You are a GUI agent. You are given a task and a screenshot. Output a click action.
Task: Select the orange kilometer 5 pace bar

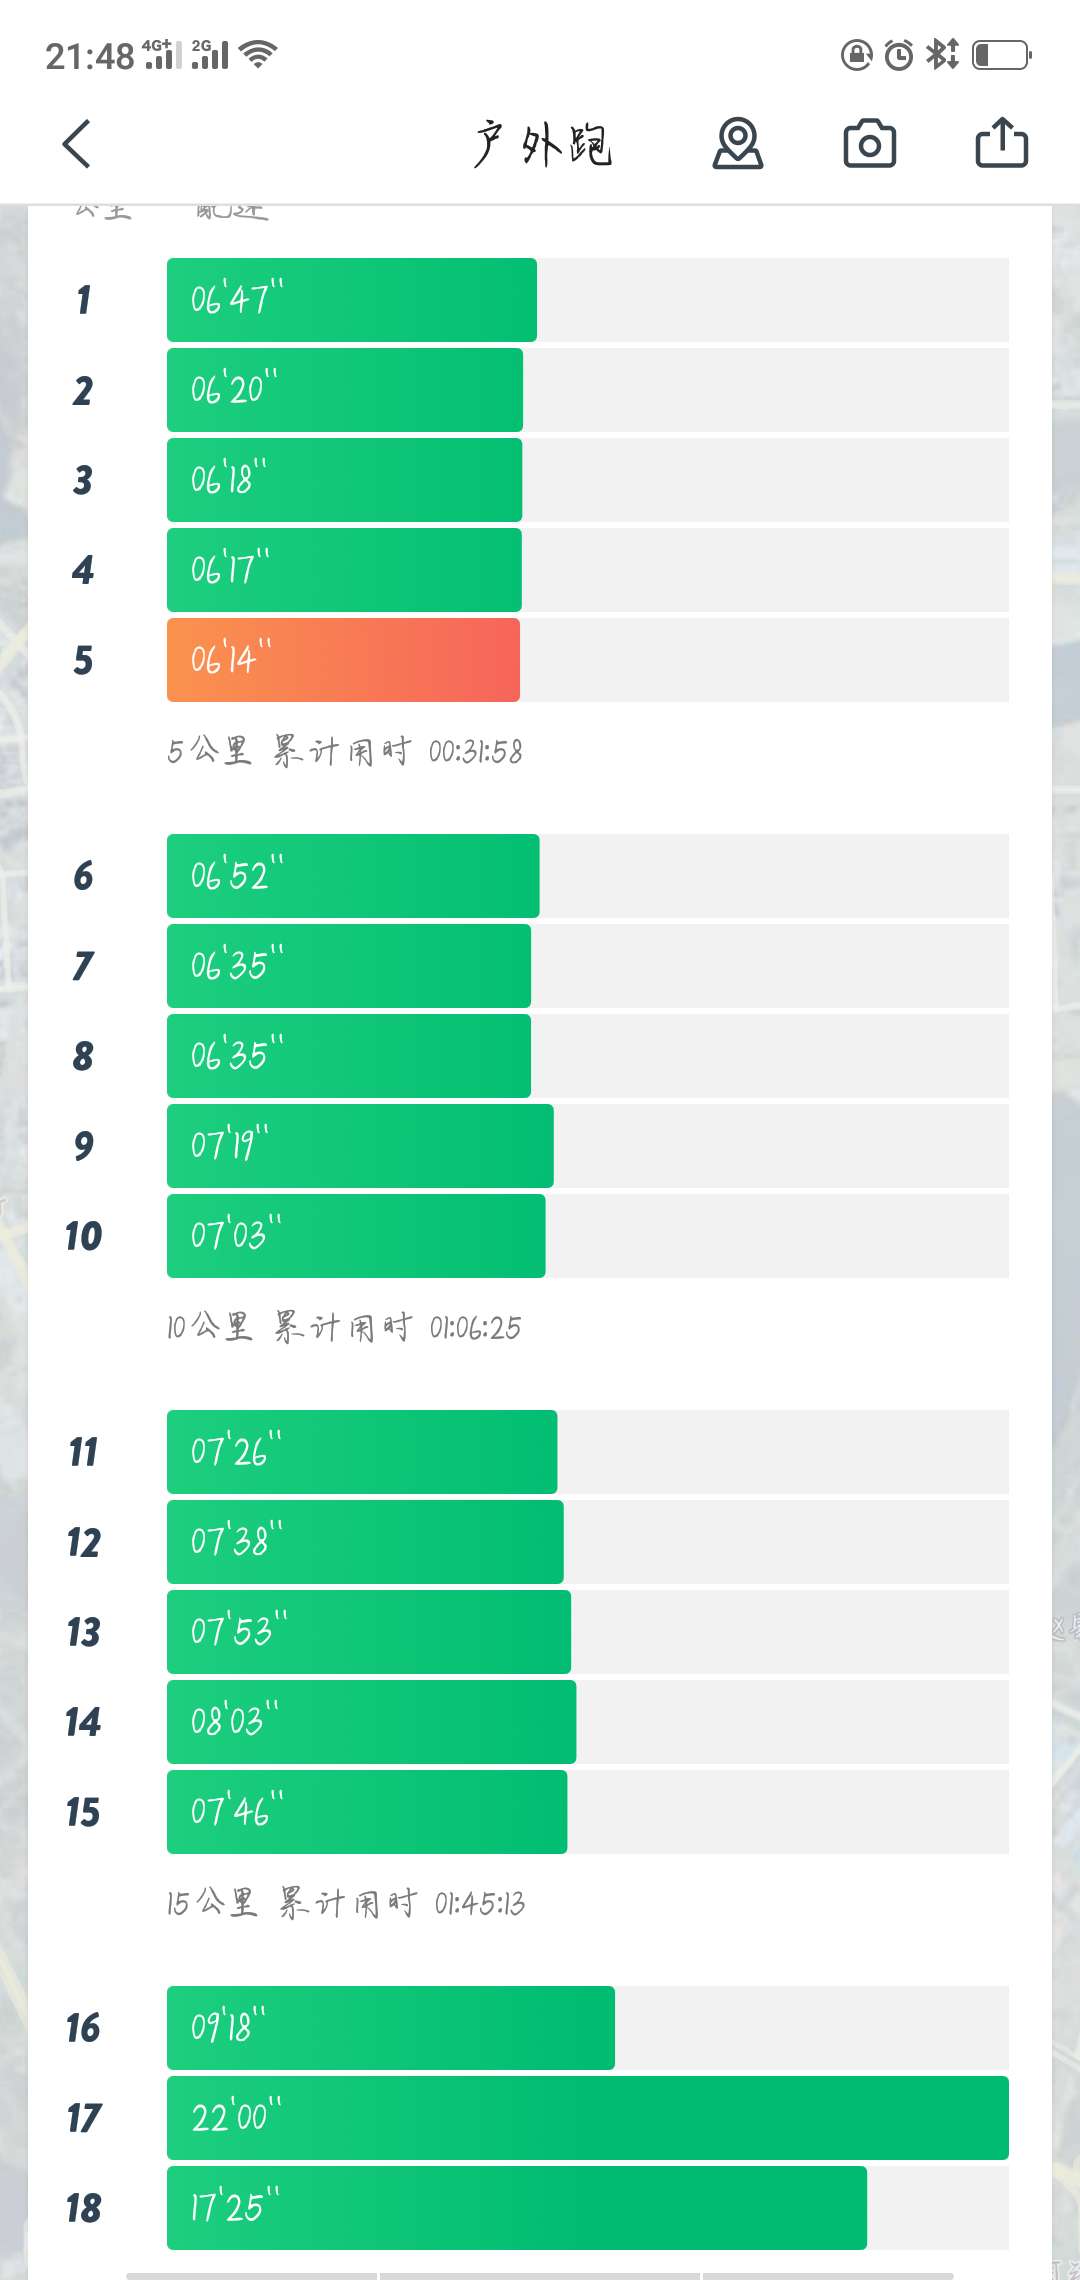click(343, 660)
